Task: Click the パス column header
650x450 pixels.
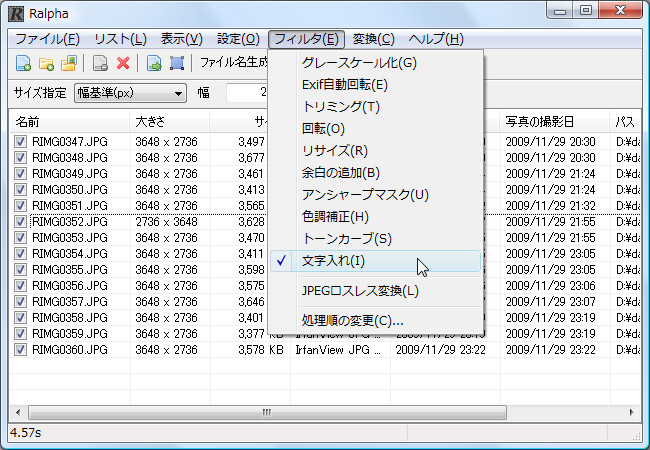Action: point(626,122)
